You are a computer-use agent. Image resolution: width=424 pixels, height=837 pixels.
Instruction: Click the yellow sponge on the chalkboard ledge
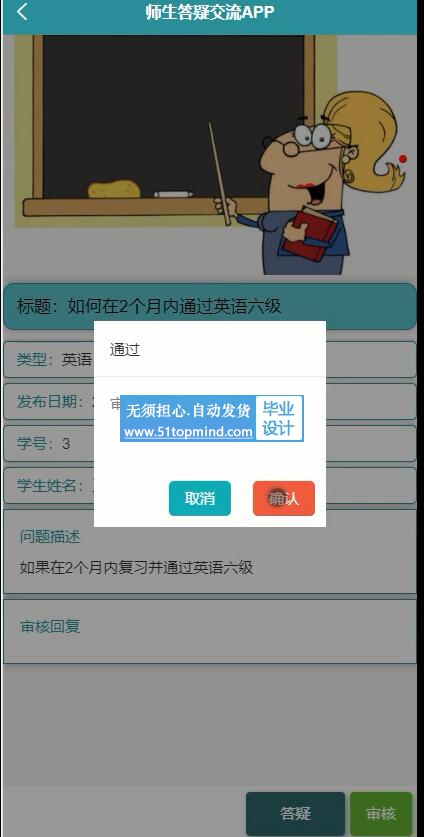coord(114,189)
